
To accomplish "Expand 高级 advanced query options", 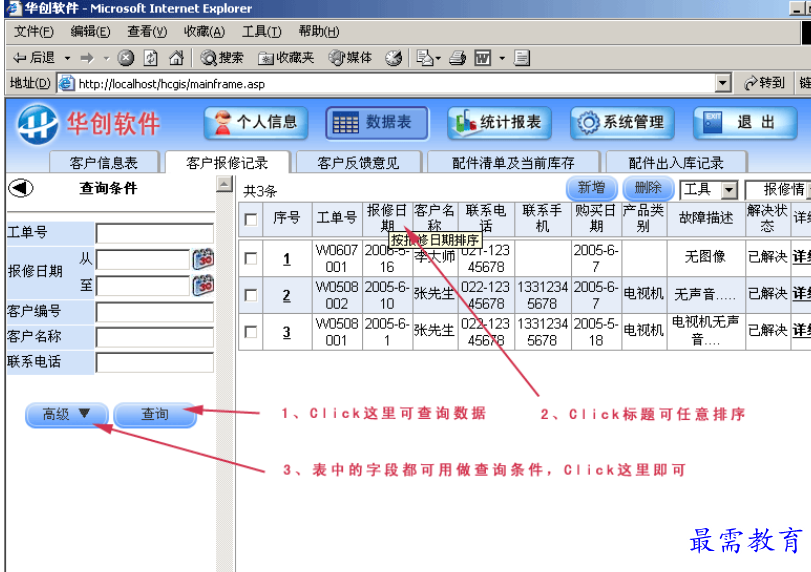I will click(67, 414).
